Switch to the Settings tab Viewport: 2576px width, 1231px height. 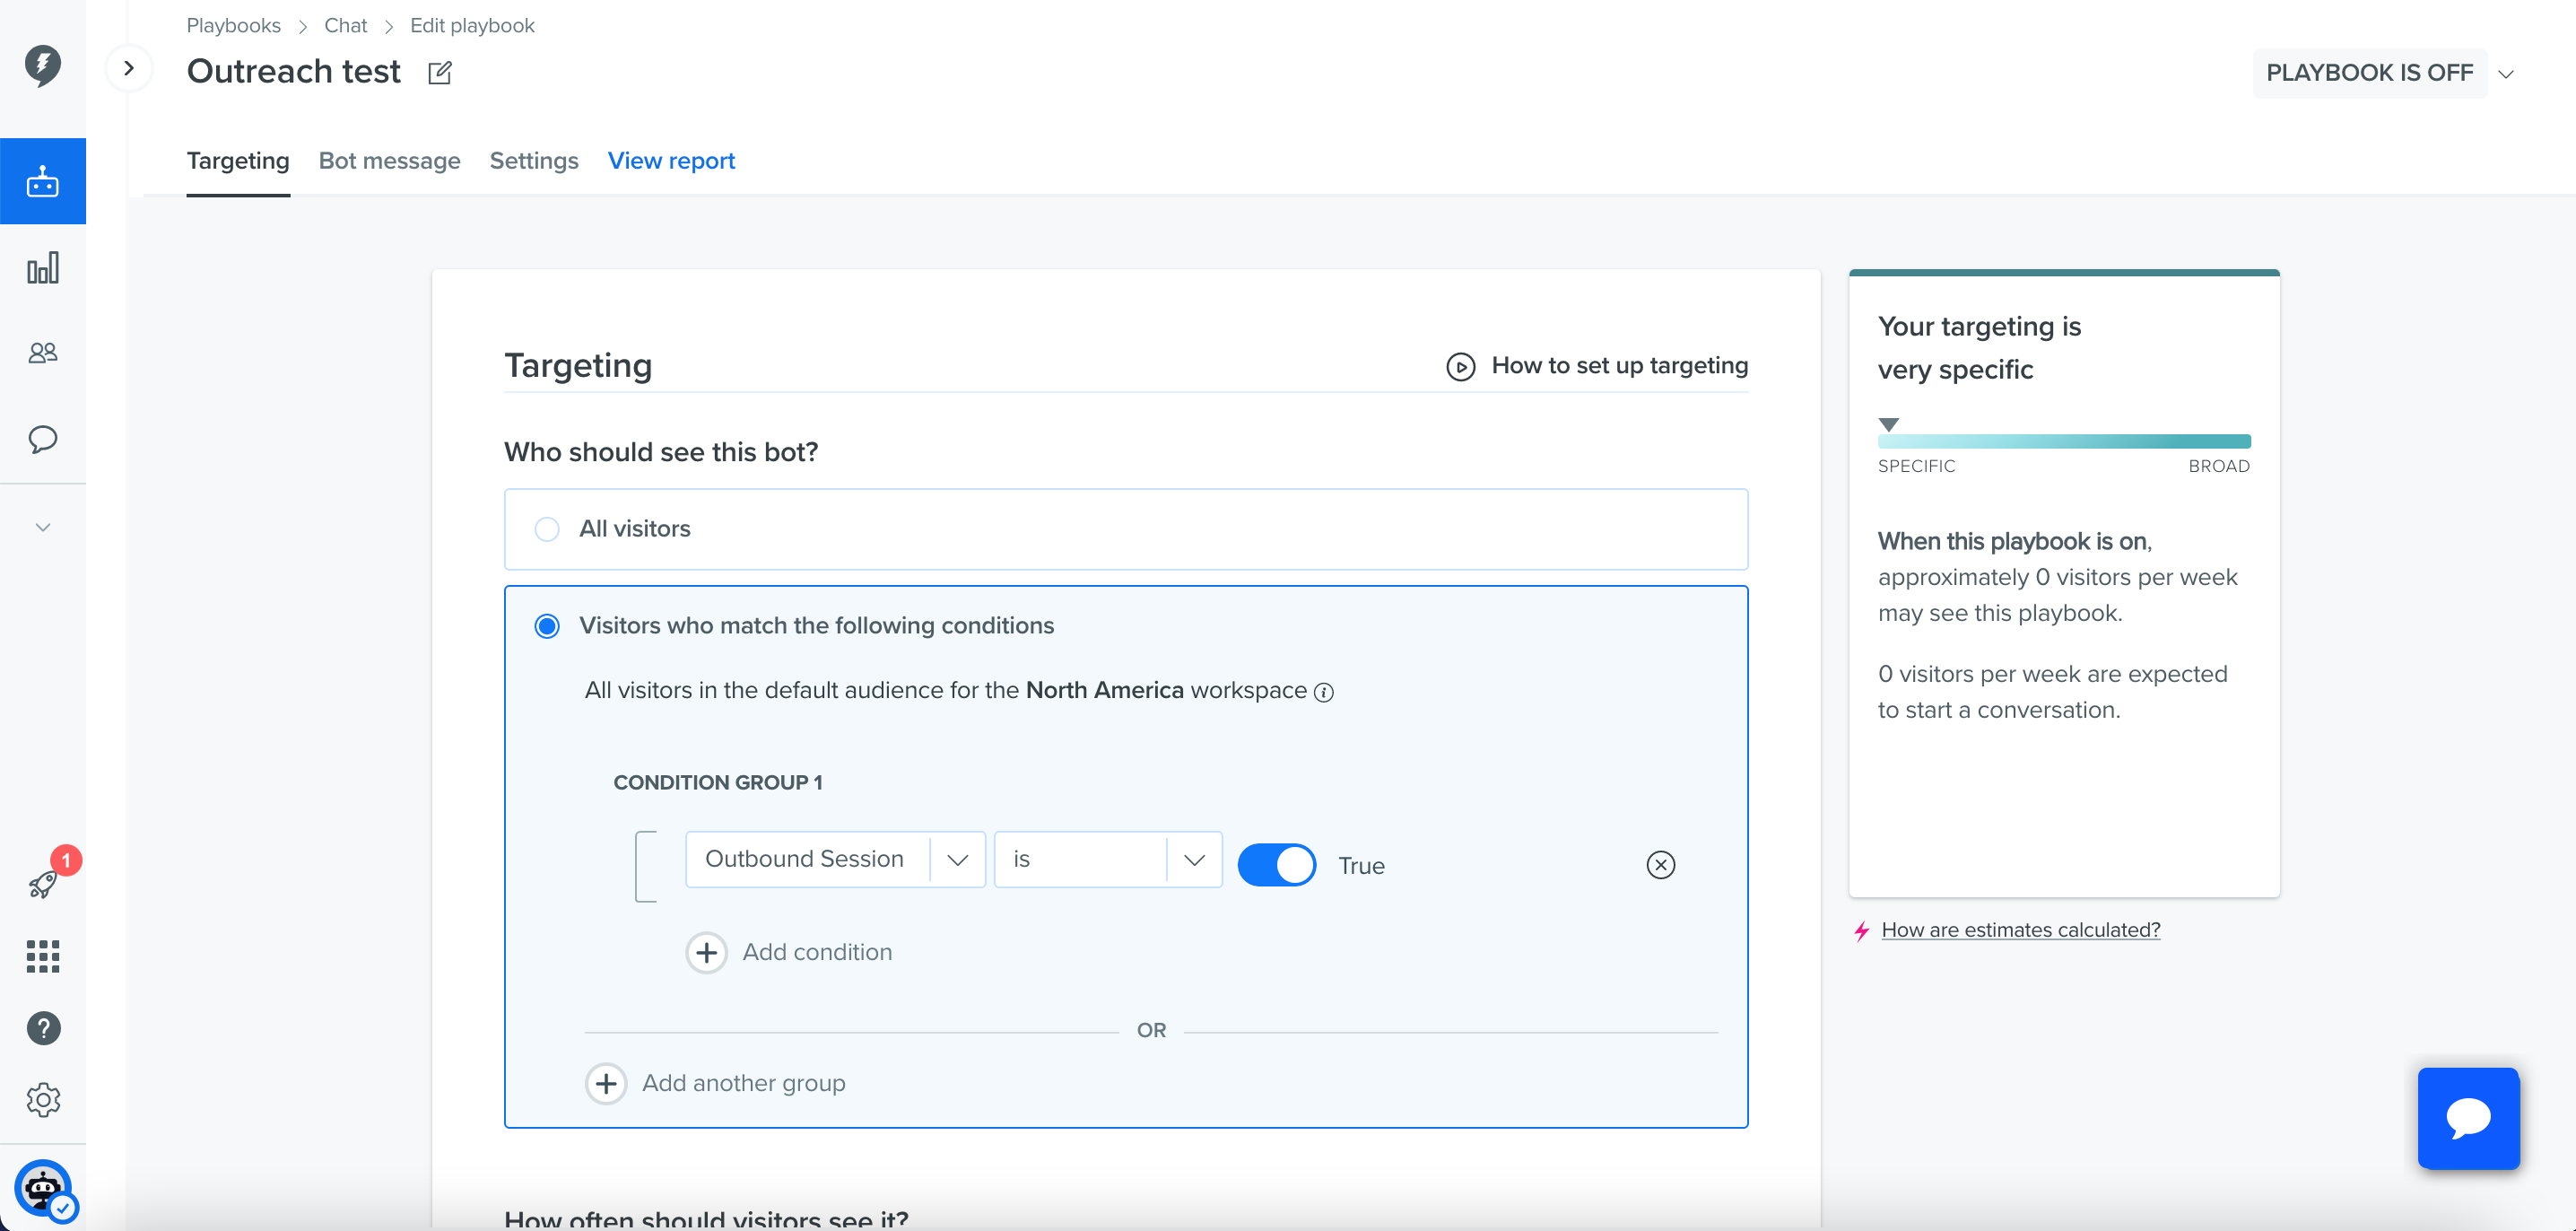pos(534,161)
